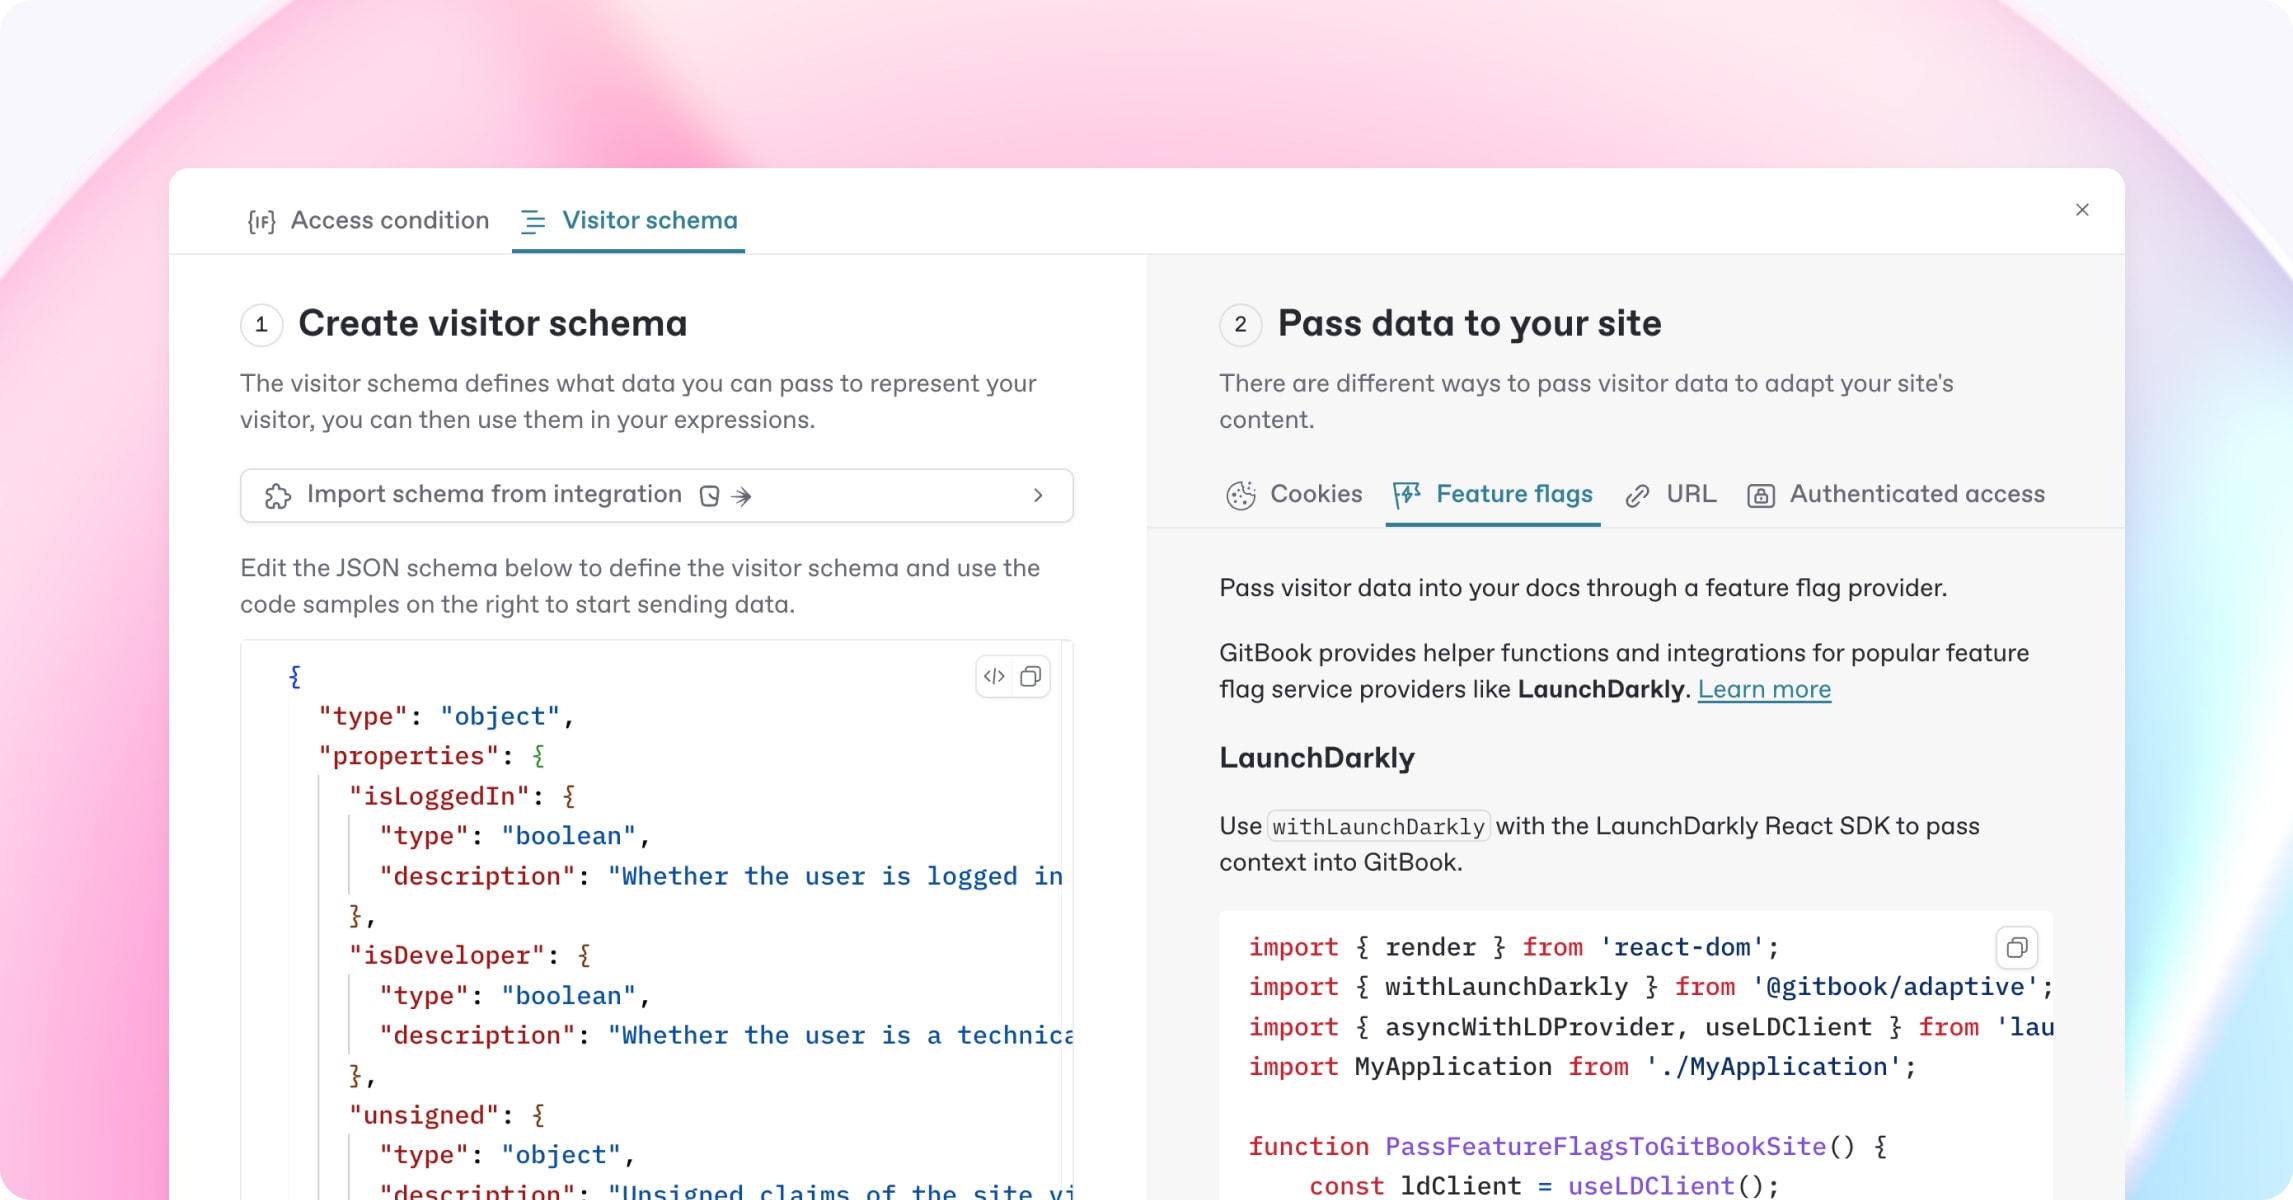Click the lock icon beside Authenticated access
The width and height of the screenshot is (2293, 1200).
coord(1761,496)
